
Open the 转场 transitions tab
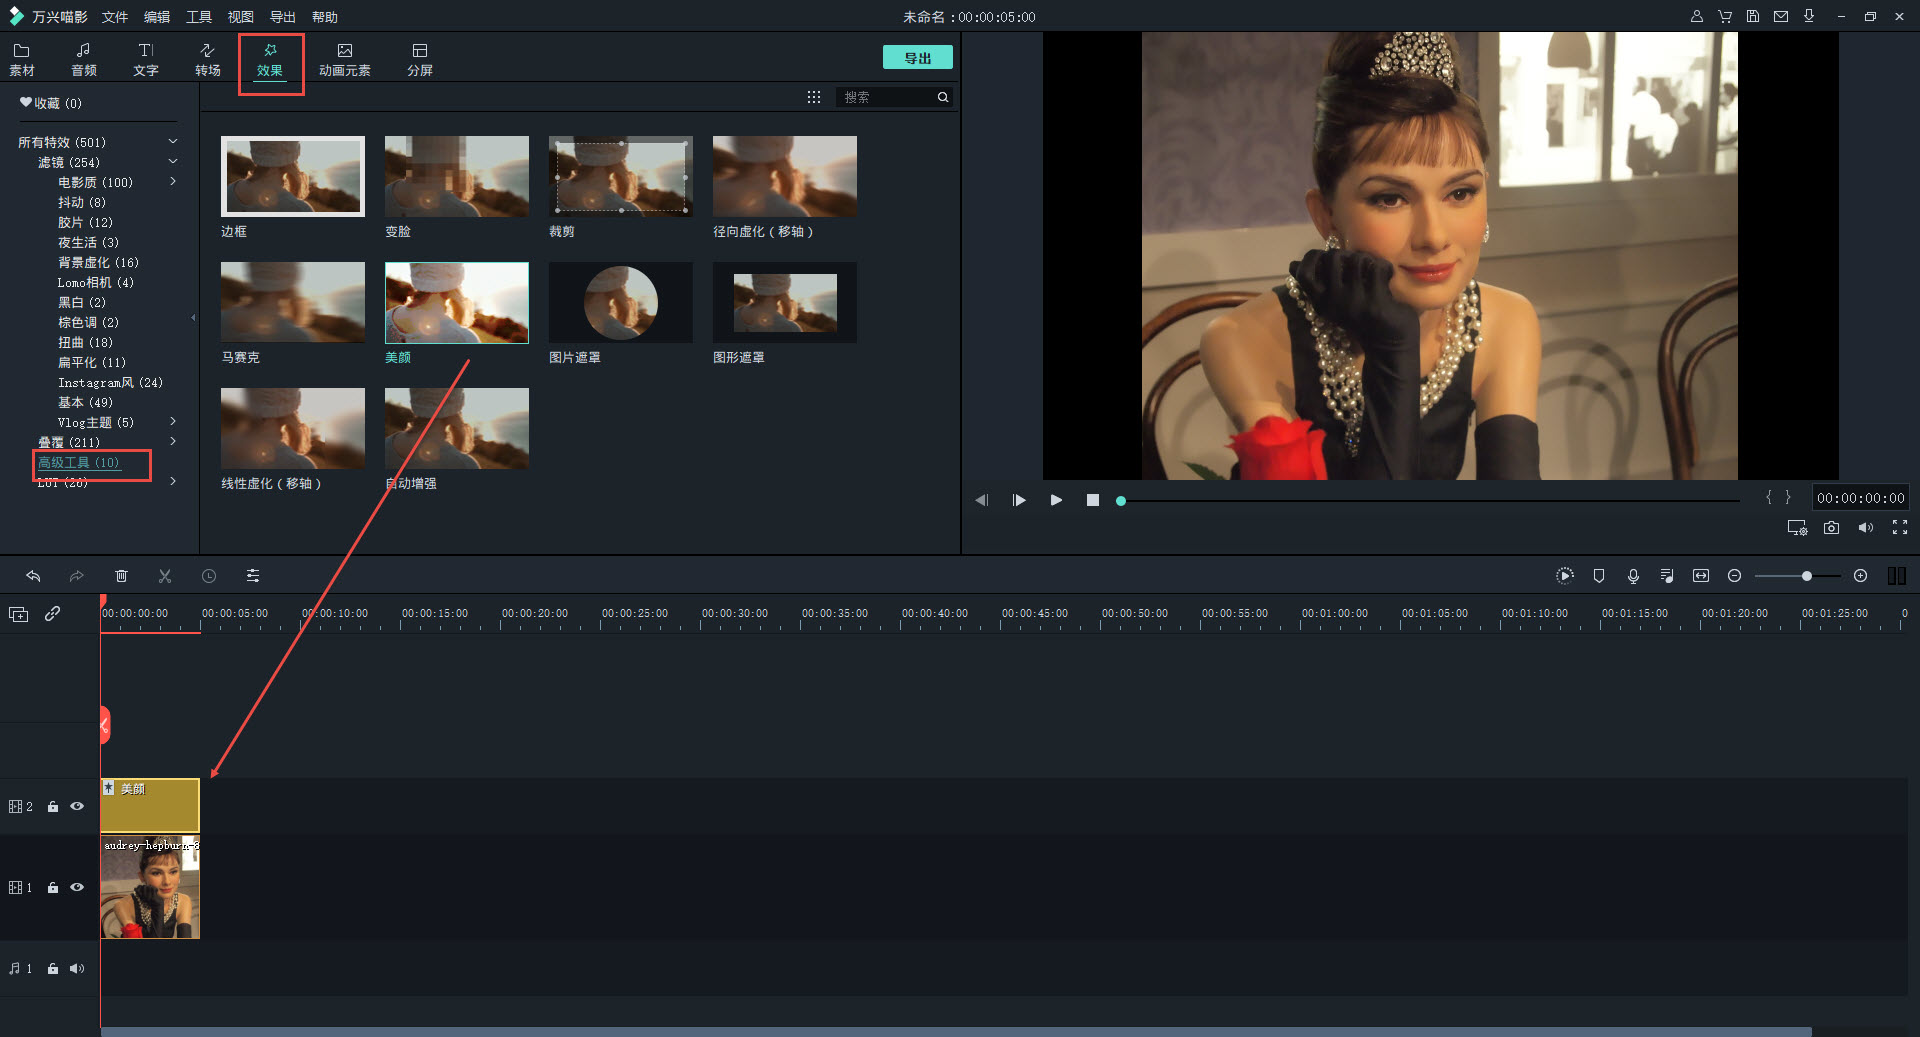[x=207, y=59]
